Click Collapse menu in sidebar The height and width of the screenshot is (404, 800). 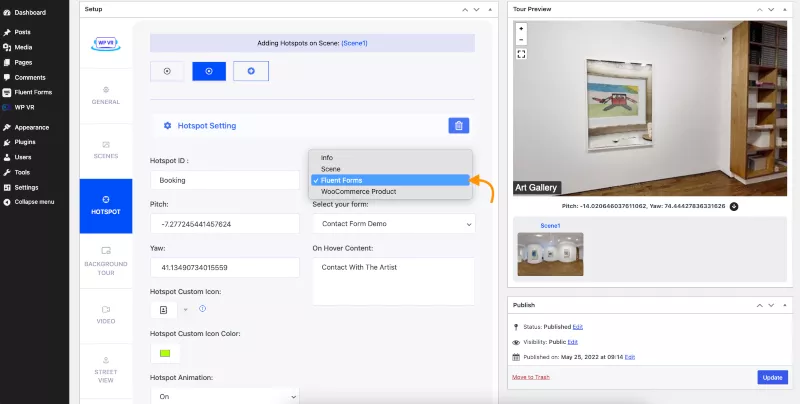(x=29, y=202)
